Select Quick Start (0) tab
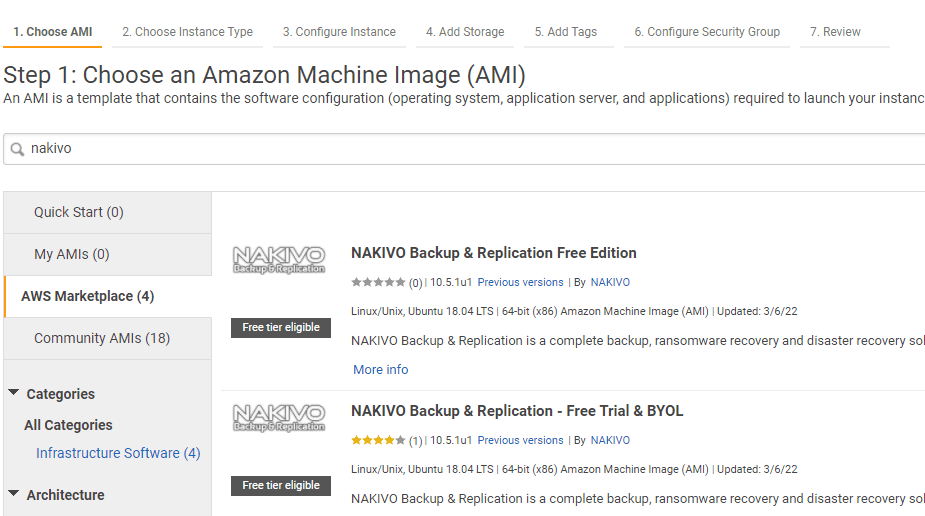Viewport: 925px width, 516px height. click(107, 212)
